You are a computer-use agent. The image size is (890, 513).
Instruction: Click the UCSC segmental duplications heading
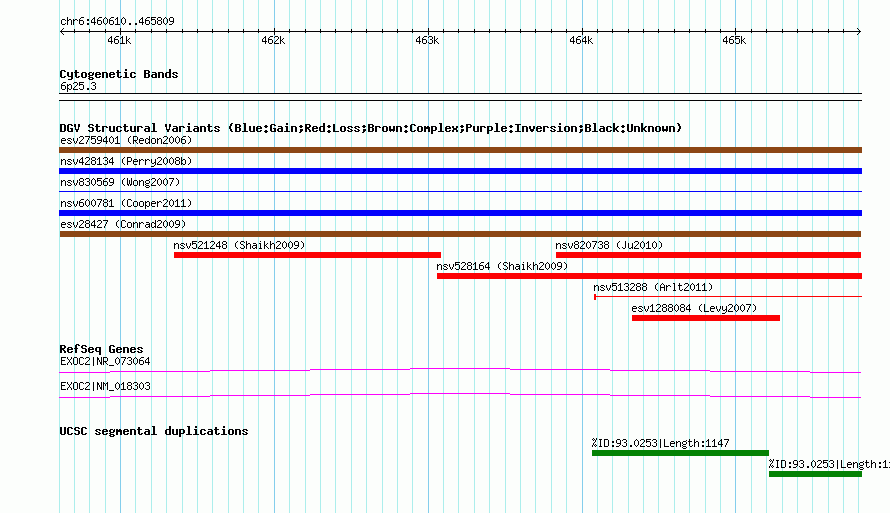pos(154,431)
